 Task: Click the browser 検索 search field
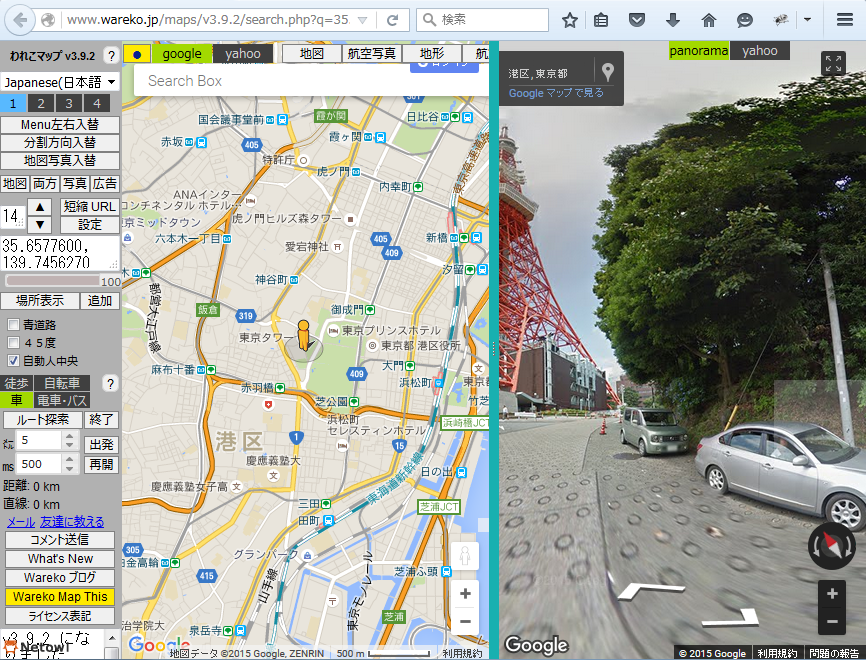tap(483, 20)
